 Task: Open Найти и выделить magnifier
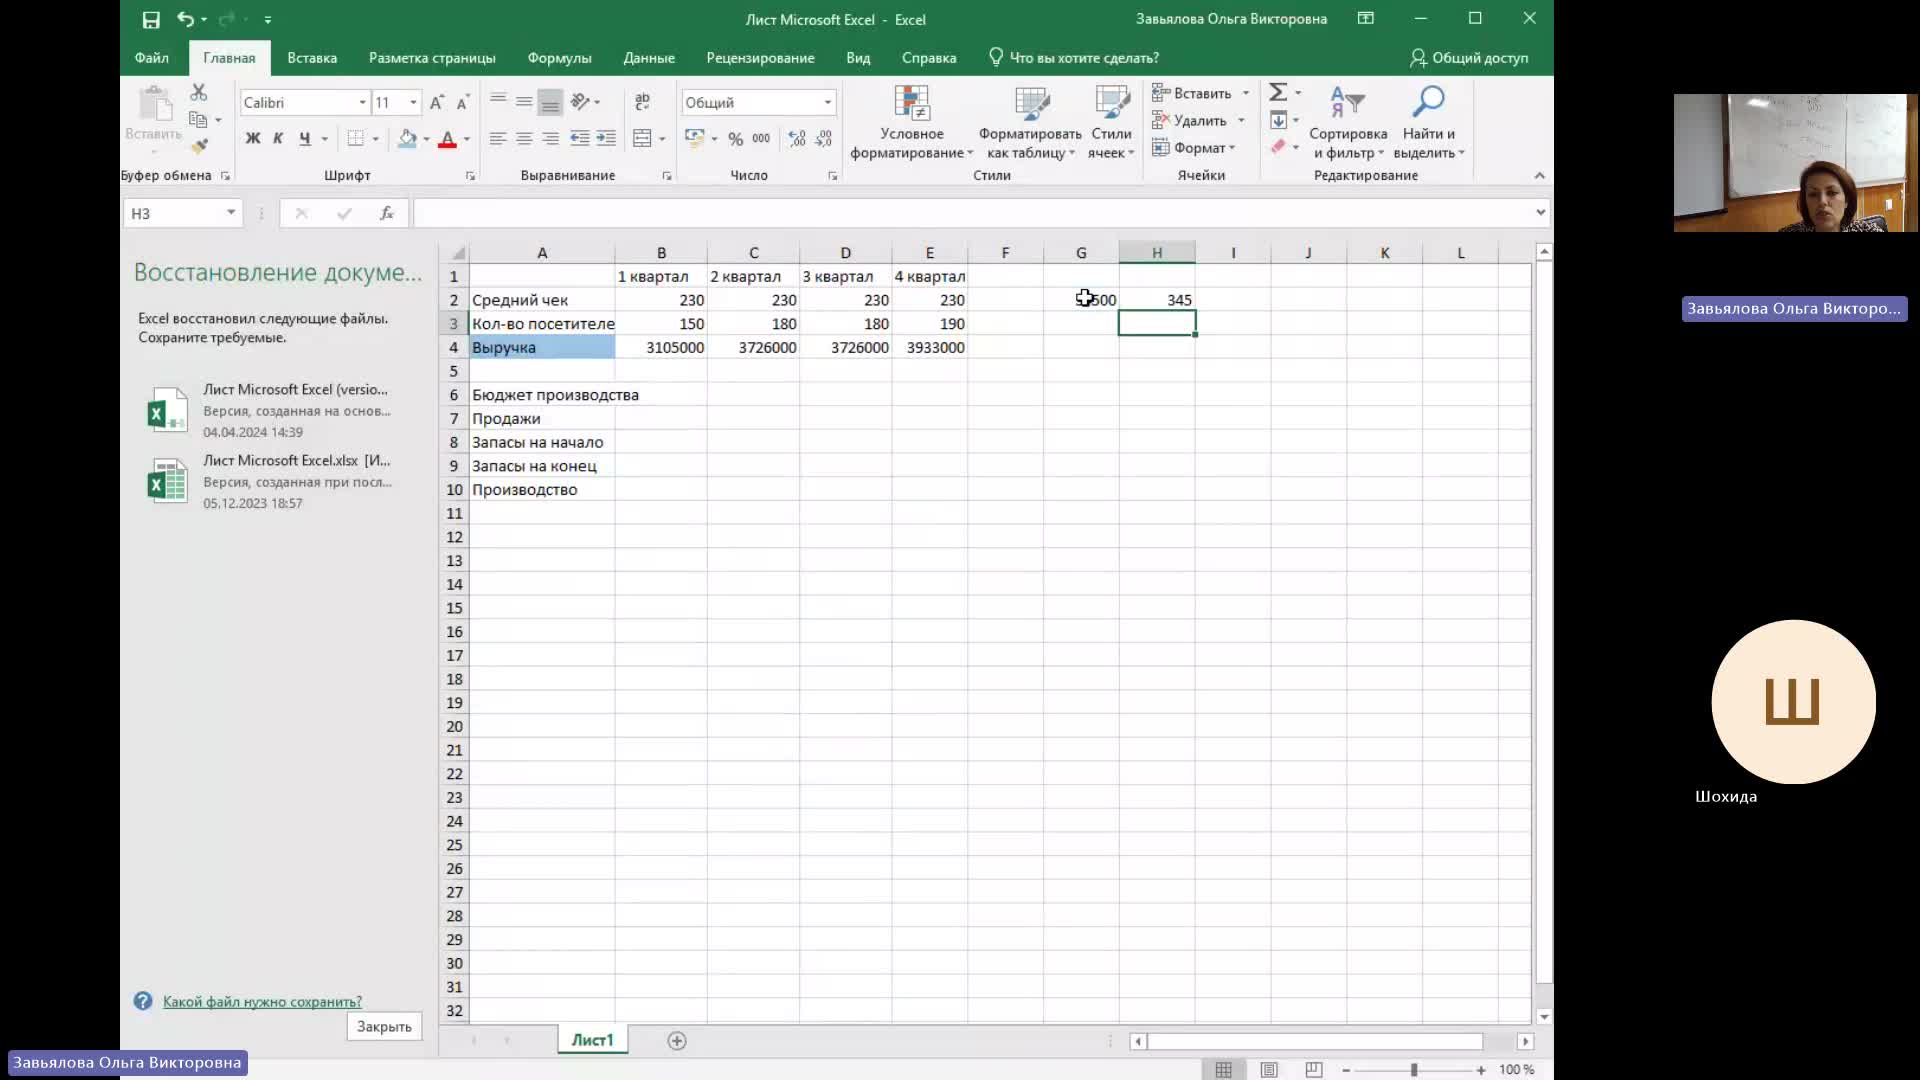[x=1428, y=122]
